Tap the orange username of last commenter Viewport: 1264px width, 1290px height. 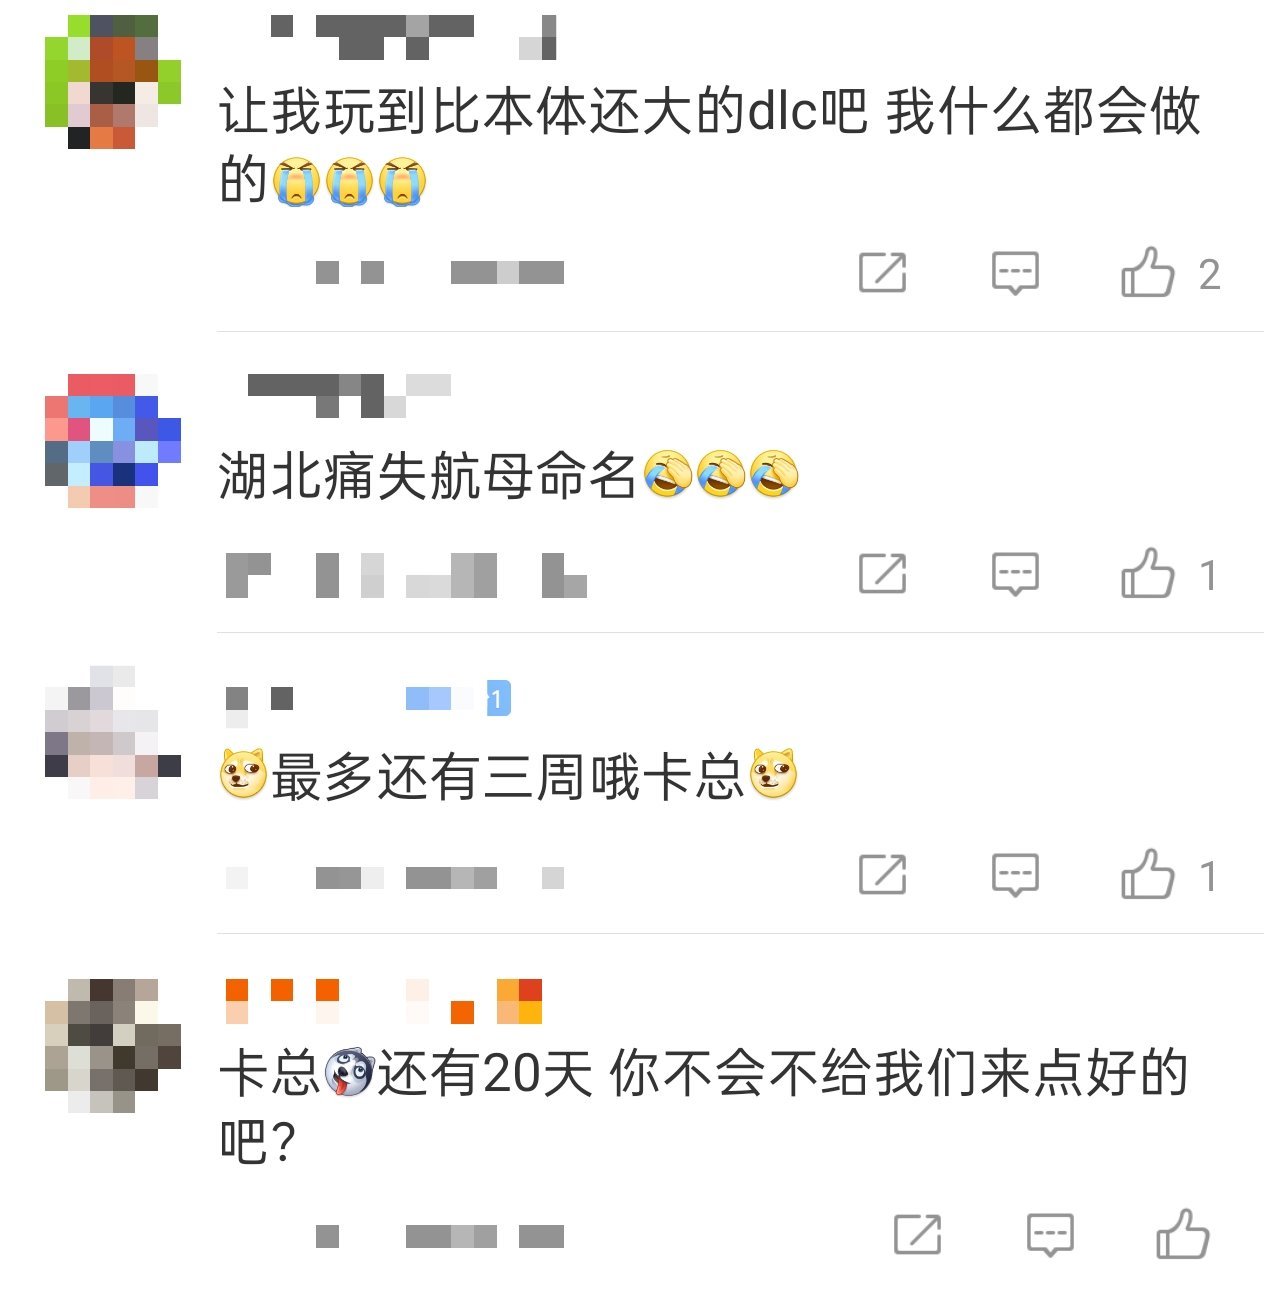tap(384, 1001)
